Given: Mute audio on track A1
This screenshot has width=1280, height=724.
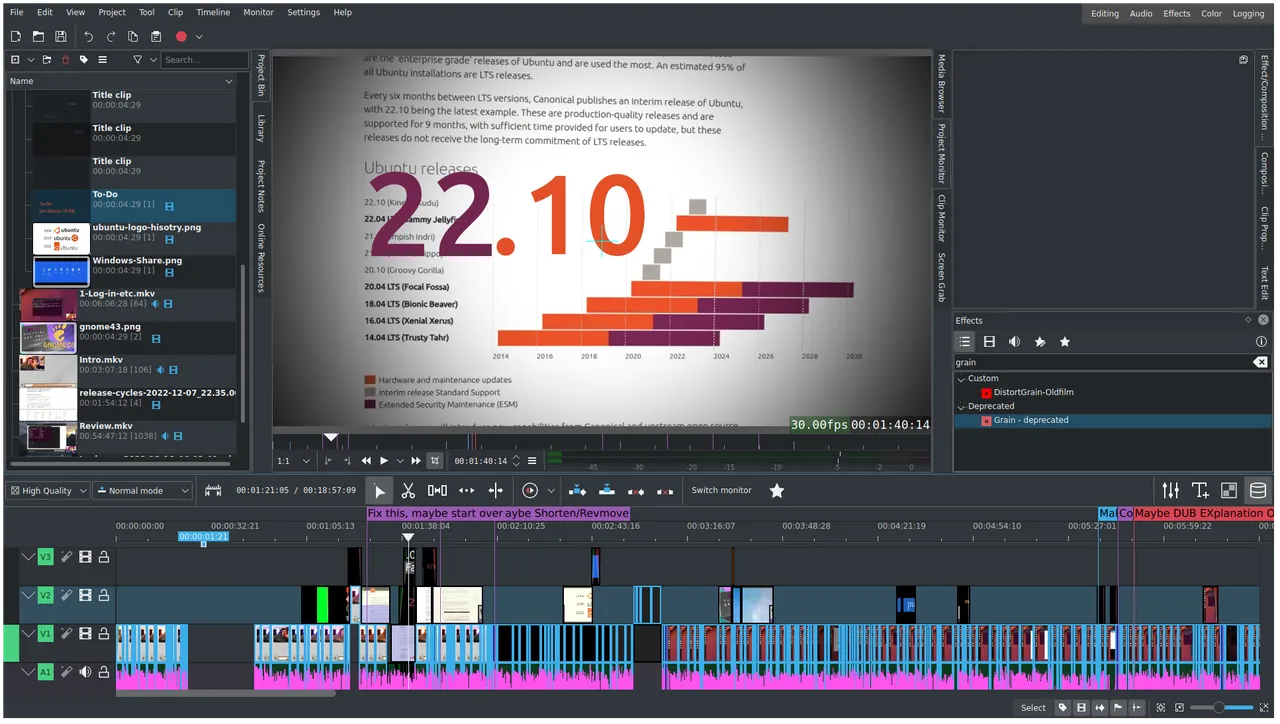Looking at the screenshot, I should point(85,672).
